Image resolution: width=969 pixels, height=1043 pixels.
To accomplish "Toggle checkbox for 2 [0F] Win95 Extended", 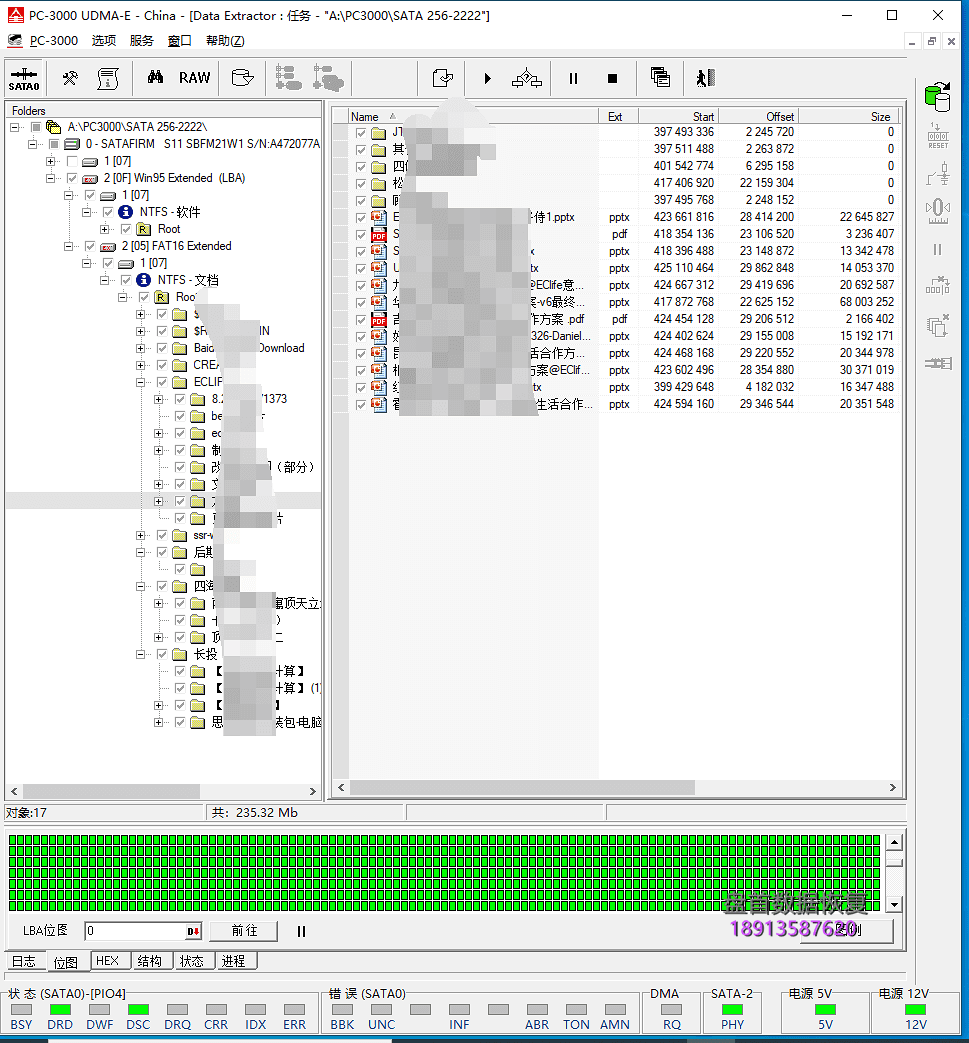I will (x=72, y=178).
